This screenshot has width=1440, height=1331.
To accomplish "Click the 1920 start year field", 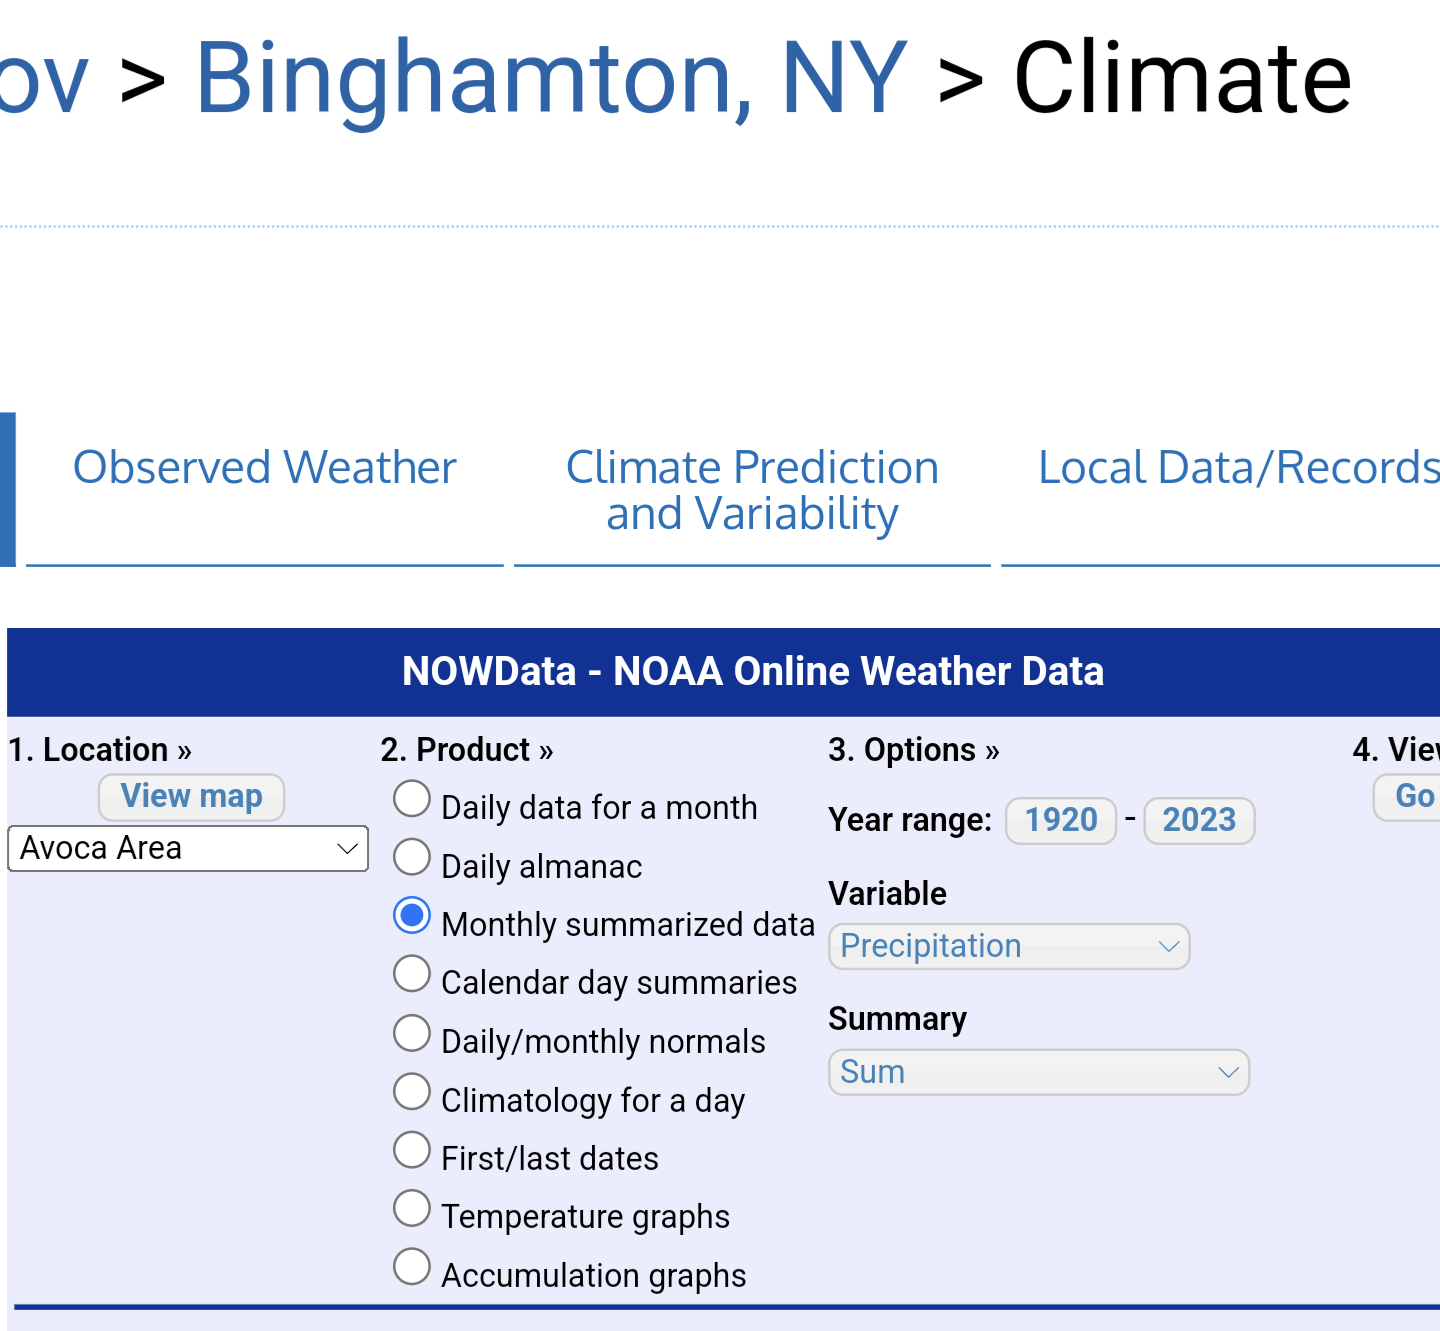I will 1061,821.
